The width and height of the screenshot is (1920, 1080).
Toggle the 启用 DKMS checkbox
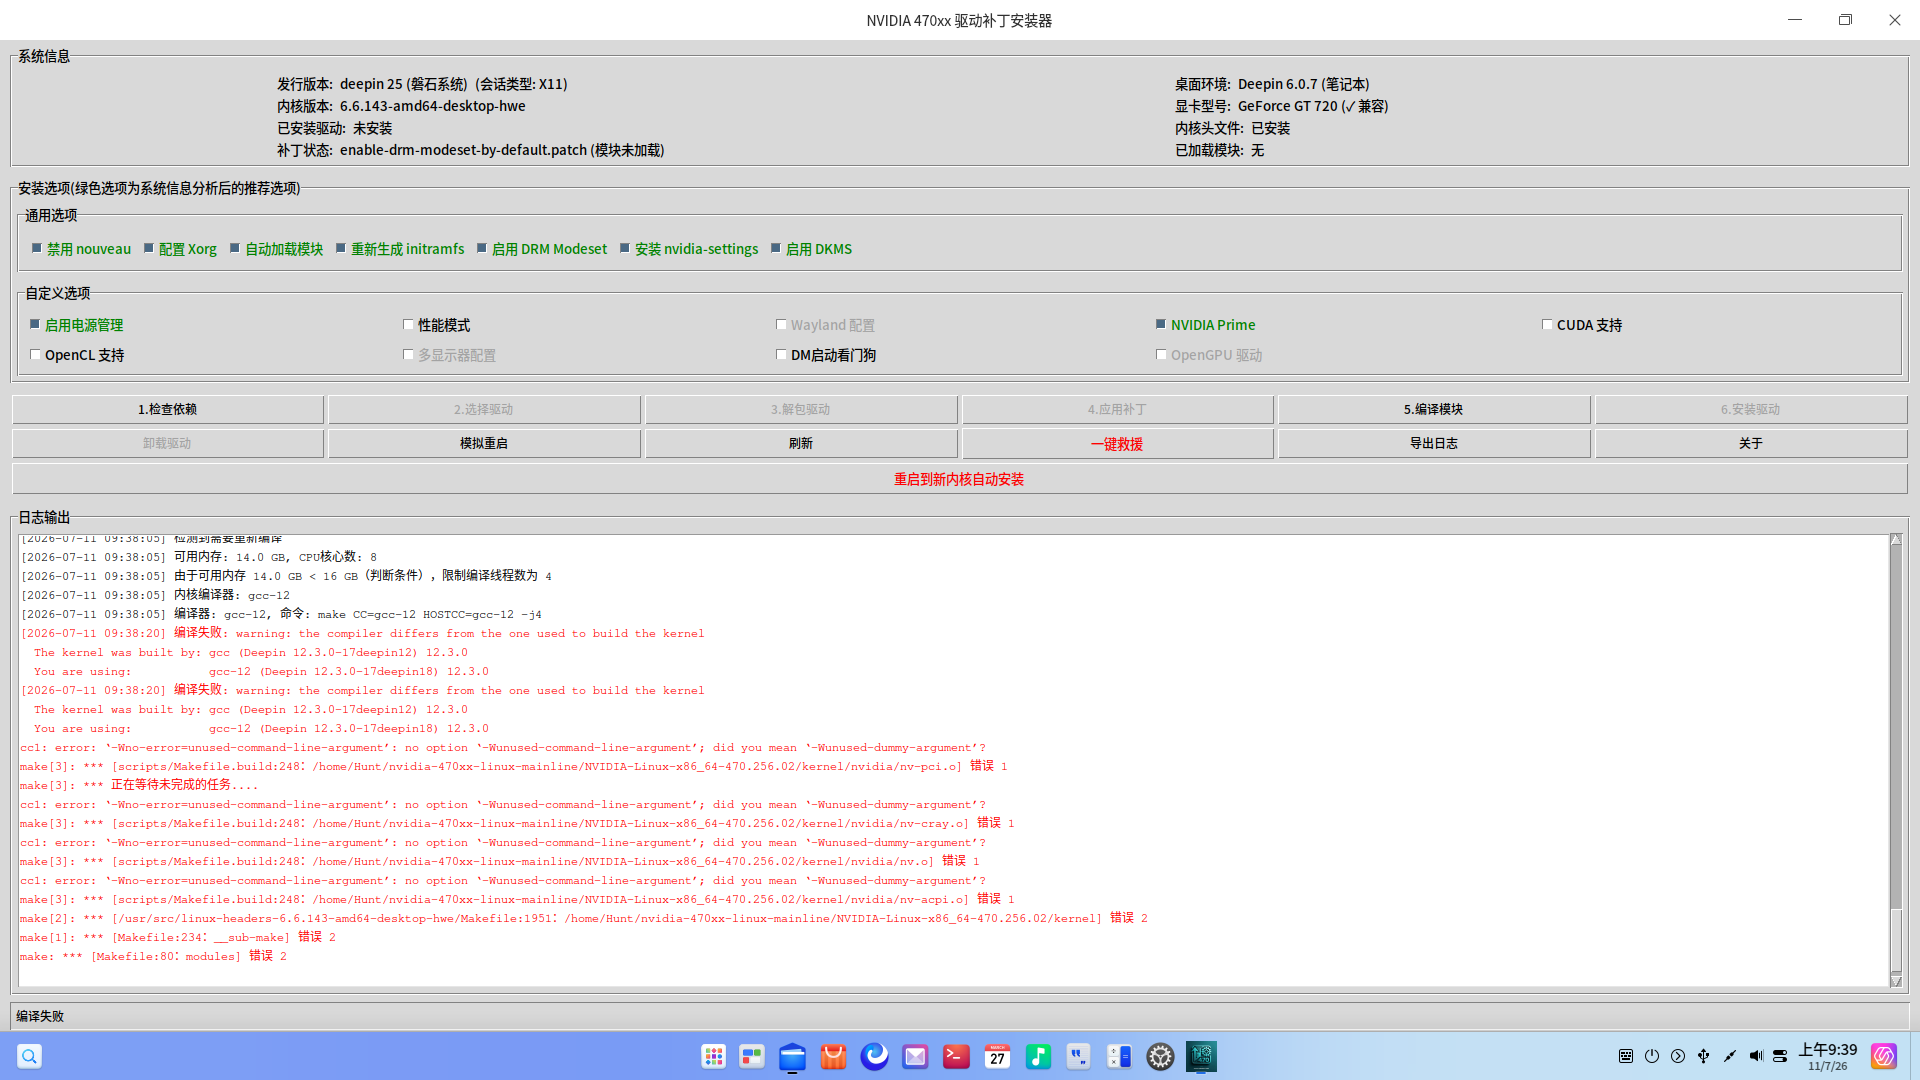(x=776, y=248)
